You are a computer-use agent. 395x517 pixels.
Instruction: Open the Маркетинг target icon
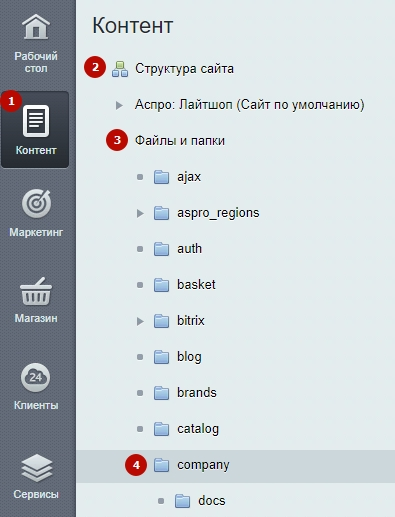36,204
